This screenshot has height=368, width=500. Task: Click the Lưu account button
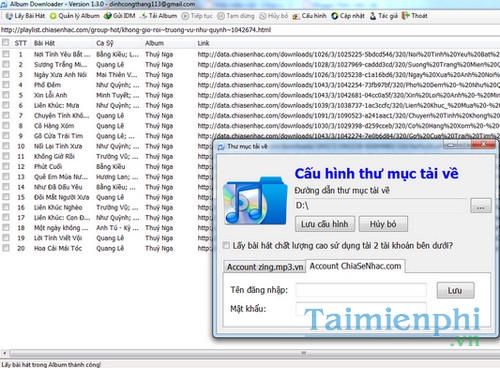coord(455,290)
